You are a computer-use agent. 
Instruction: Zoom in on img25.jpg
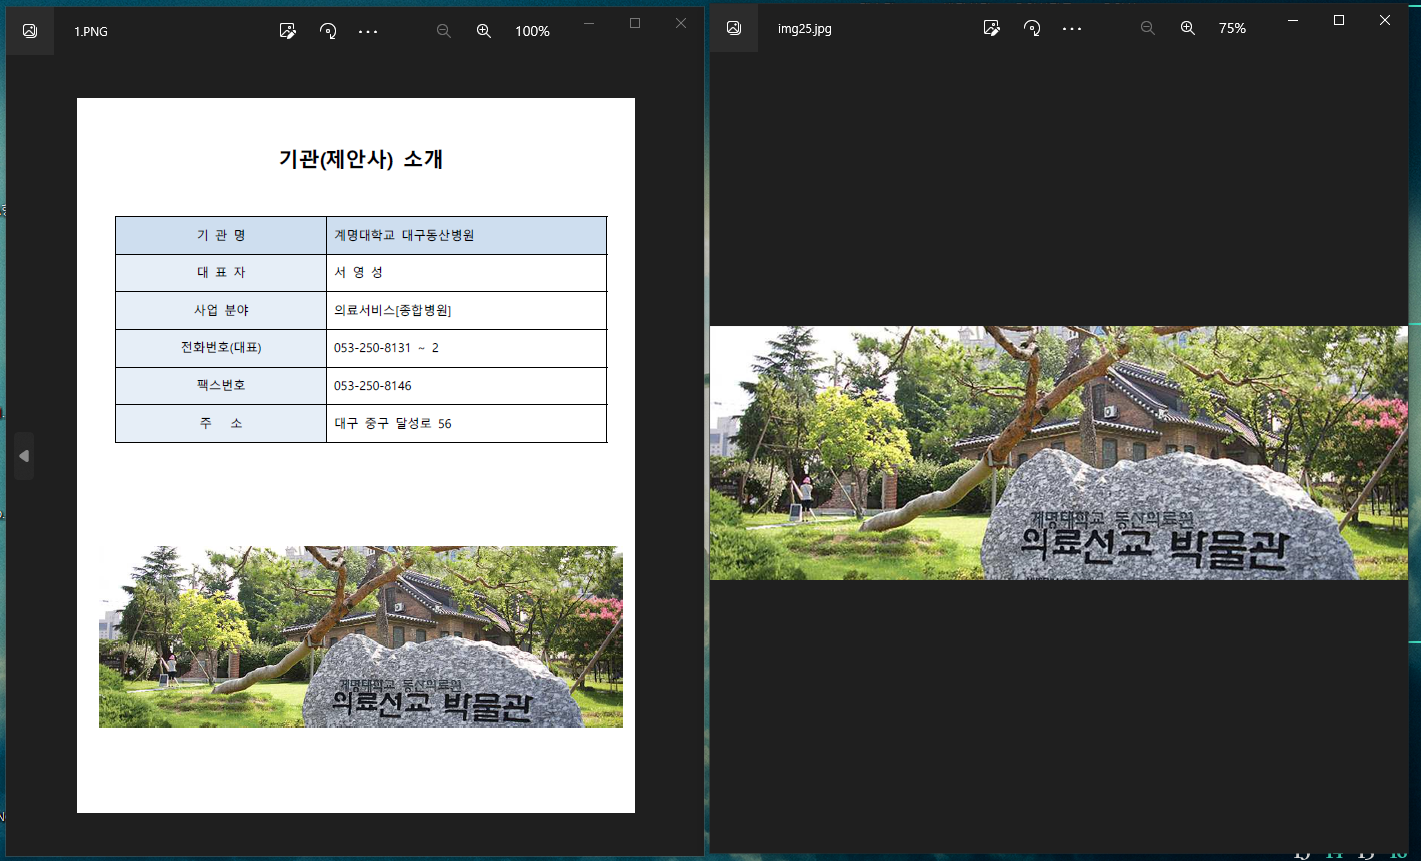click(x=1188, y=28)
